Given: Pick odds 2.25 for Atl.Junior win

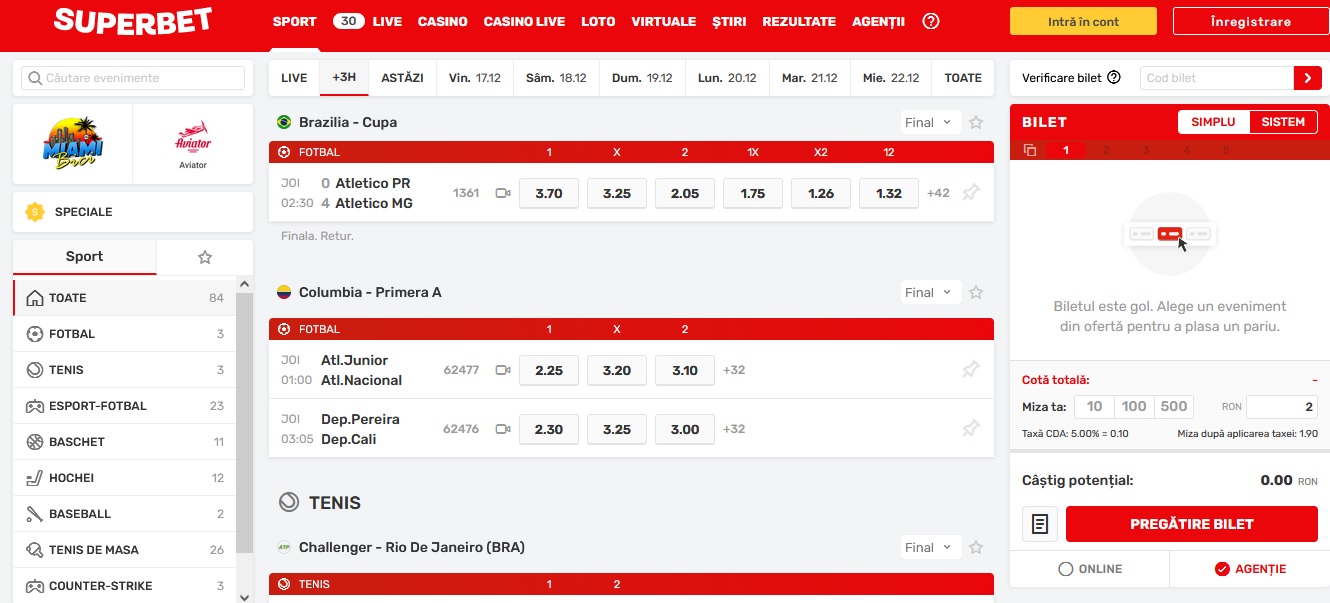Looking at the screenshot, I should point(549,370).
